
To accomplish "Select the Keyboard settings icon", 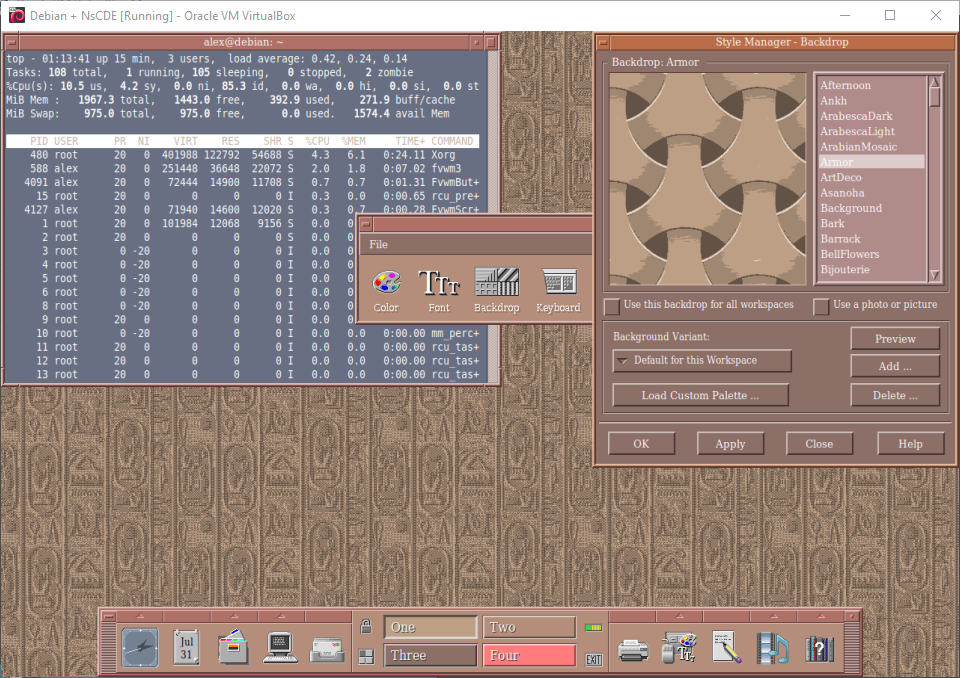I will click(558, 283).
